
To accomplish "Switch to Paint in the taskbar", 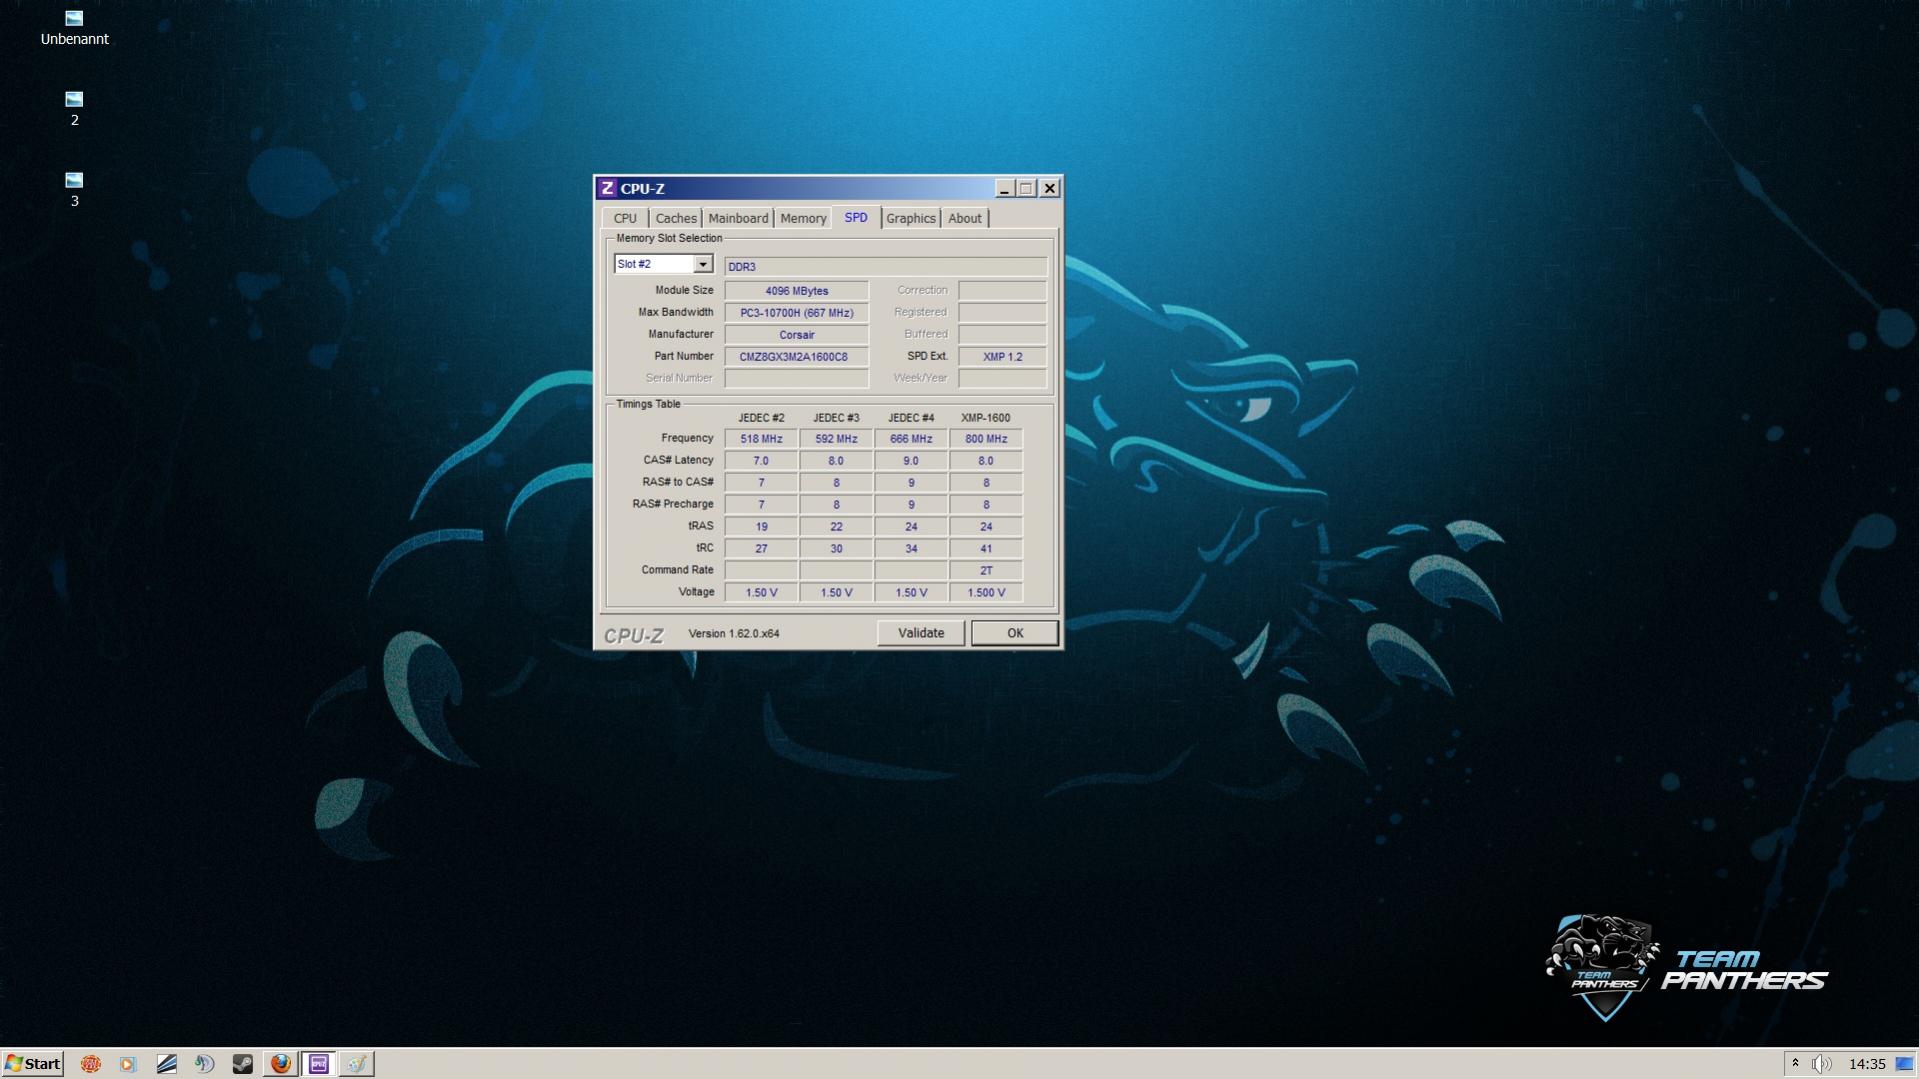I will tap(356, 1064).
